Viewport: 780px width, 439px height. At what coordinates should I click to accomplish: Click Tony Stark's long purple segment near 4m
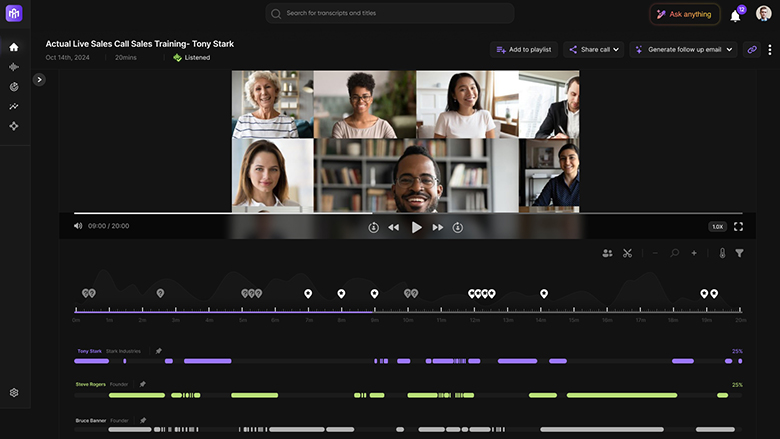(x=207, y=361)
